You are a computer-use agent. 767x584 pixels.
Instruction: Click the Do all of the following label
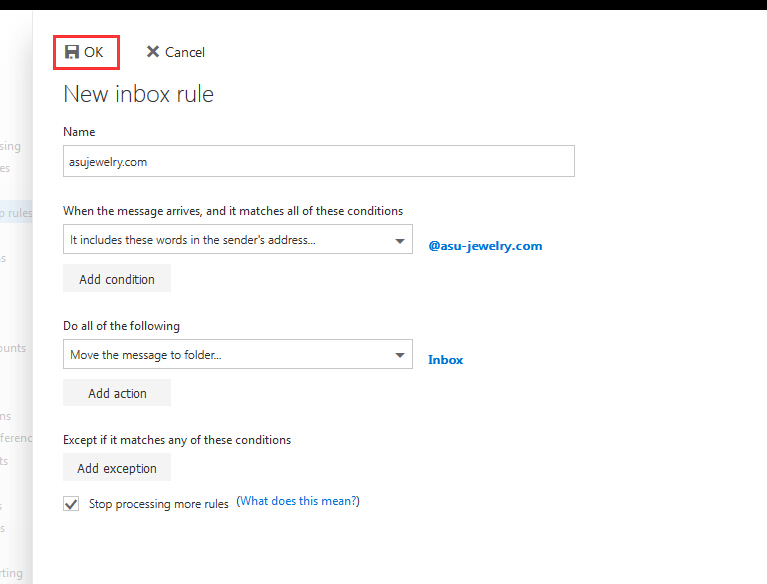point(121,326)
